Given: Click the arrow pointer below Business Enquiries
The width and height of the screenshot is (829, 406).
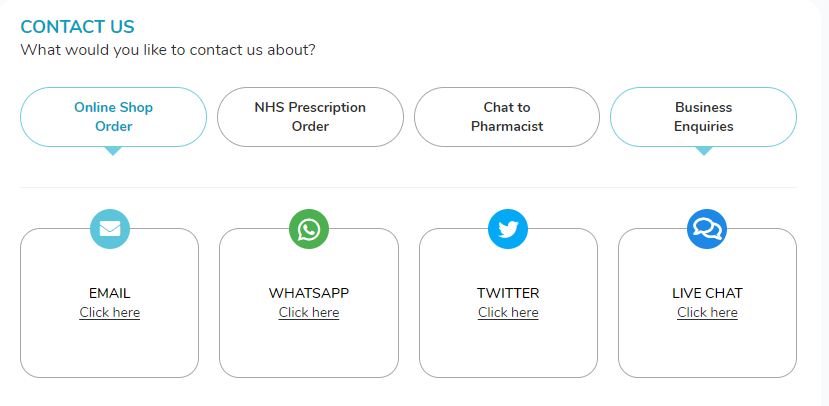Looking at the screenshot, I should coord(703,151).
